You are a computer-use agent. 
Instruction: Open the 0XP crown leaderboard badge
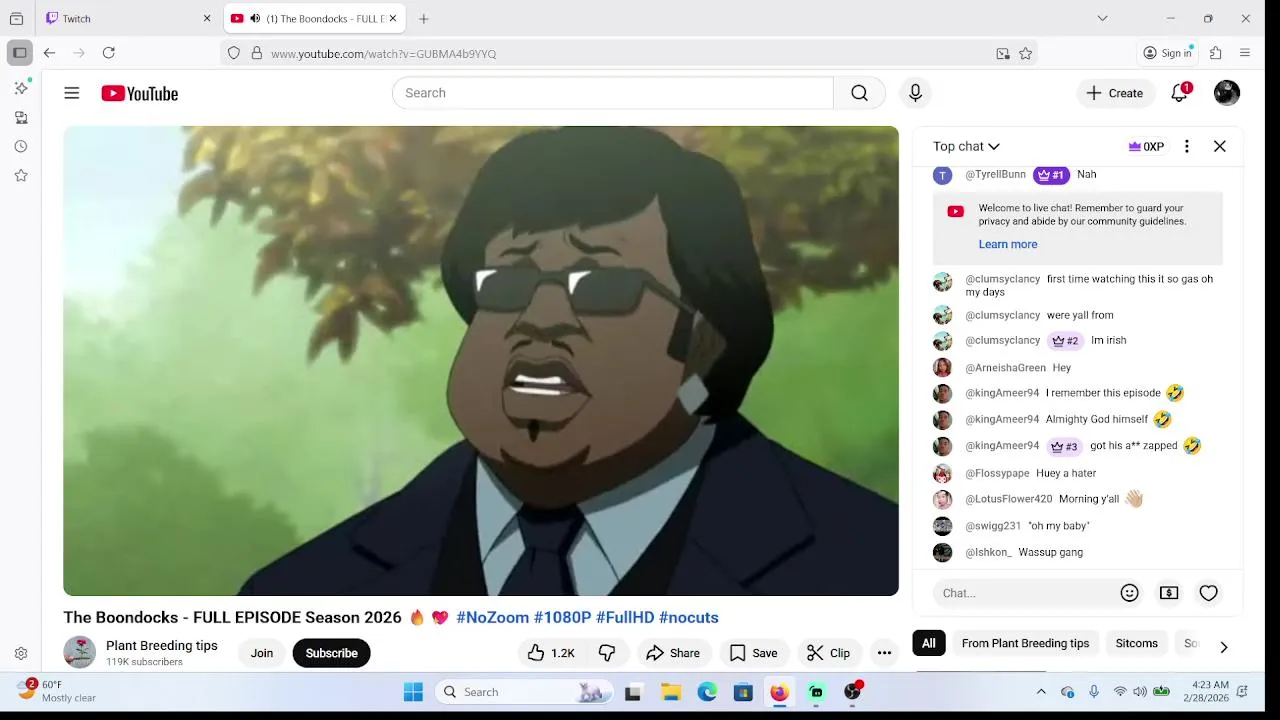point(1146,146)
